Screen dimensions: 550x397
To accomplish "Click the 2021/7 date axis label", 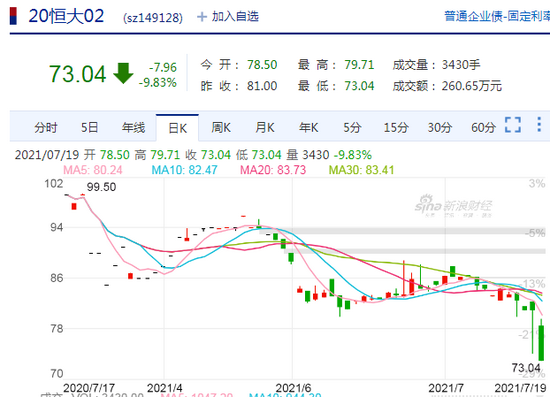I will (x=446, y=388).
